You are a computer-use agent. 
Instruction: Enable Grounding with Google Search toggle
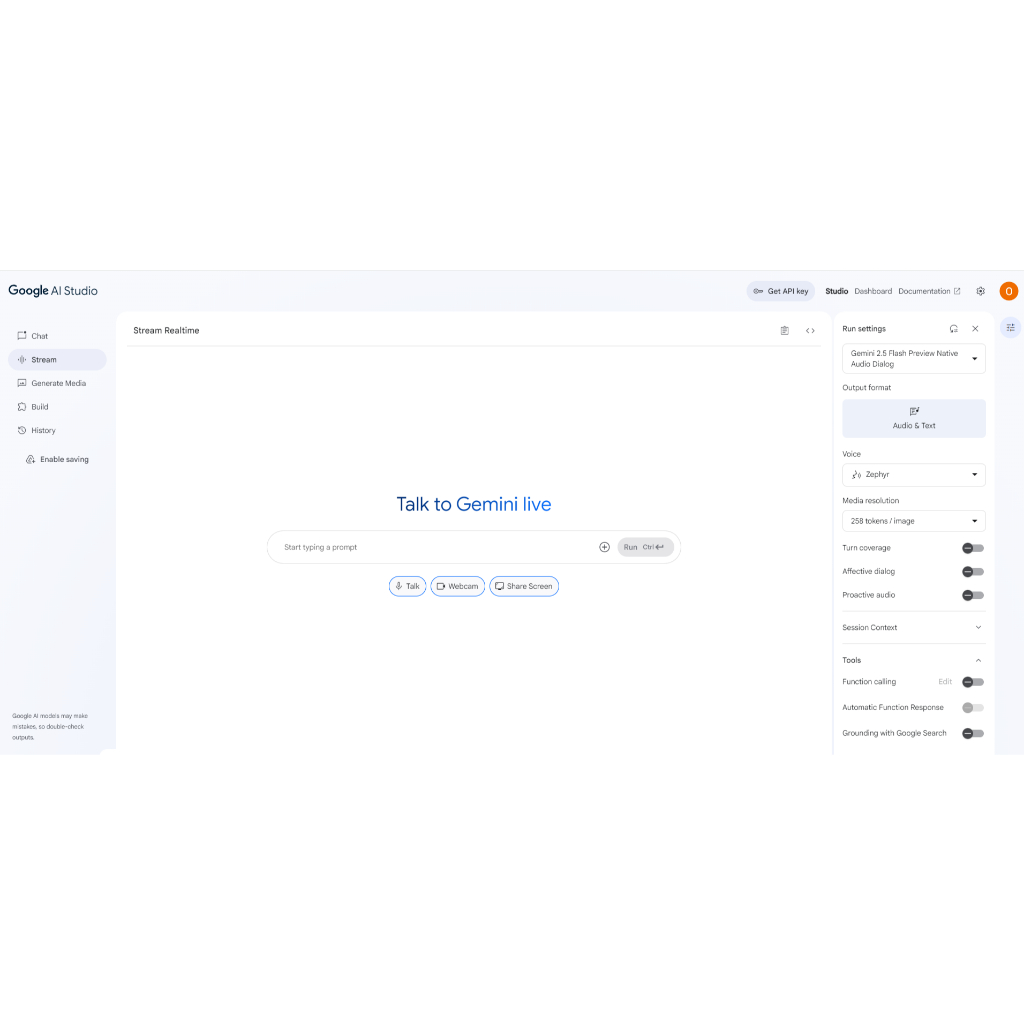[x=972, y=733]
